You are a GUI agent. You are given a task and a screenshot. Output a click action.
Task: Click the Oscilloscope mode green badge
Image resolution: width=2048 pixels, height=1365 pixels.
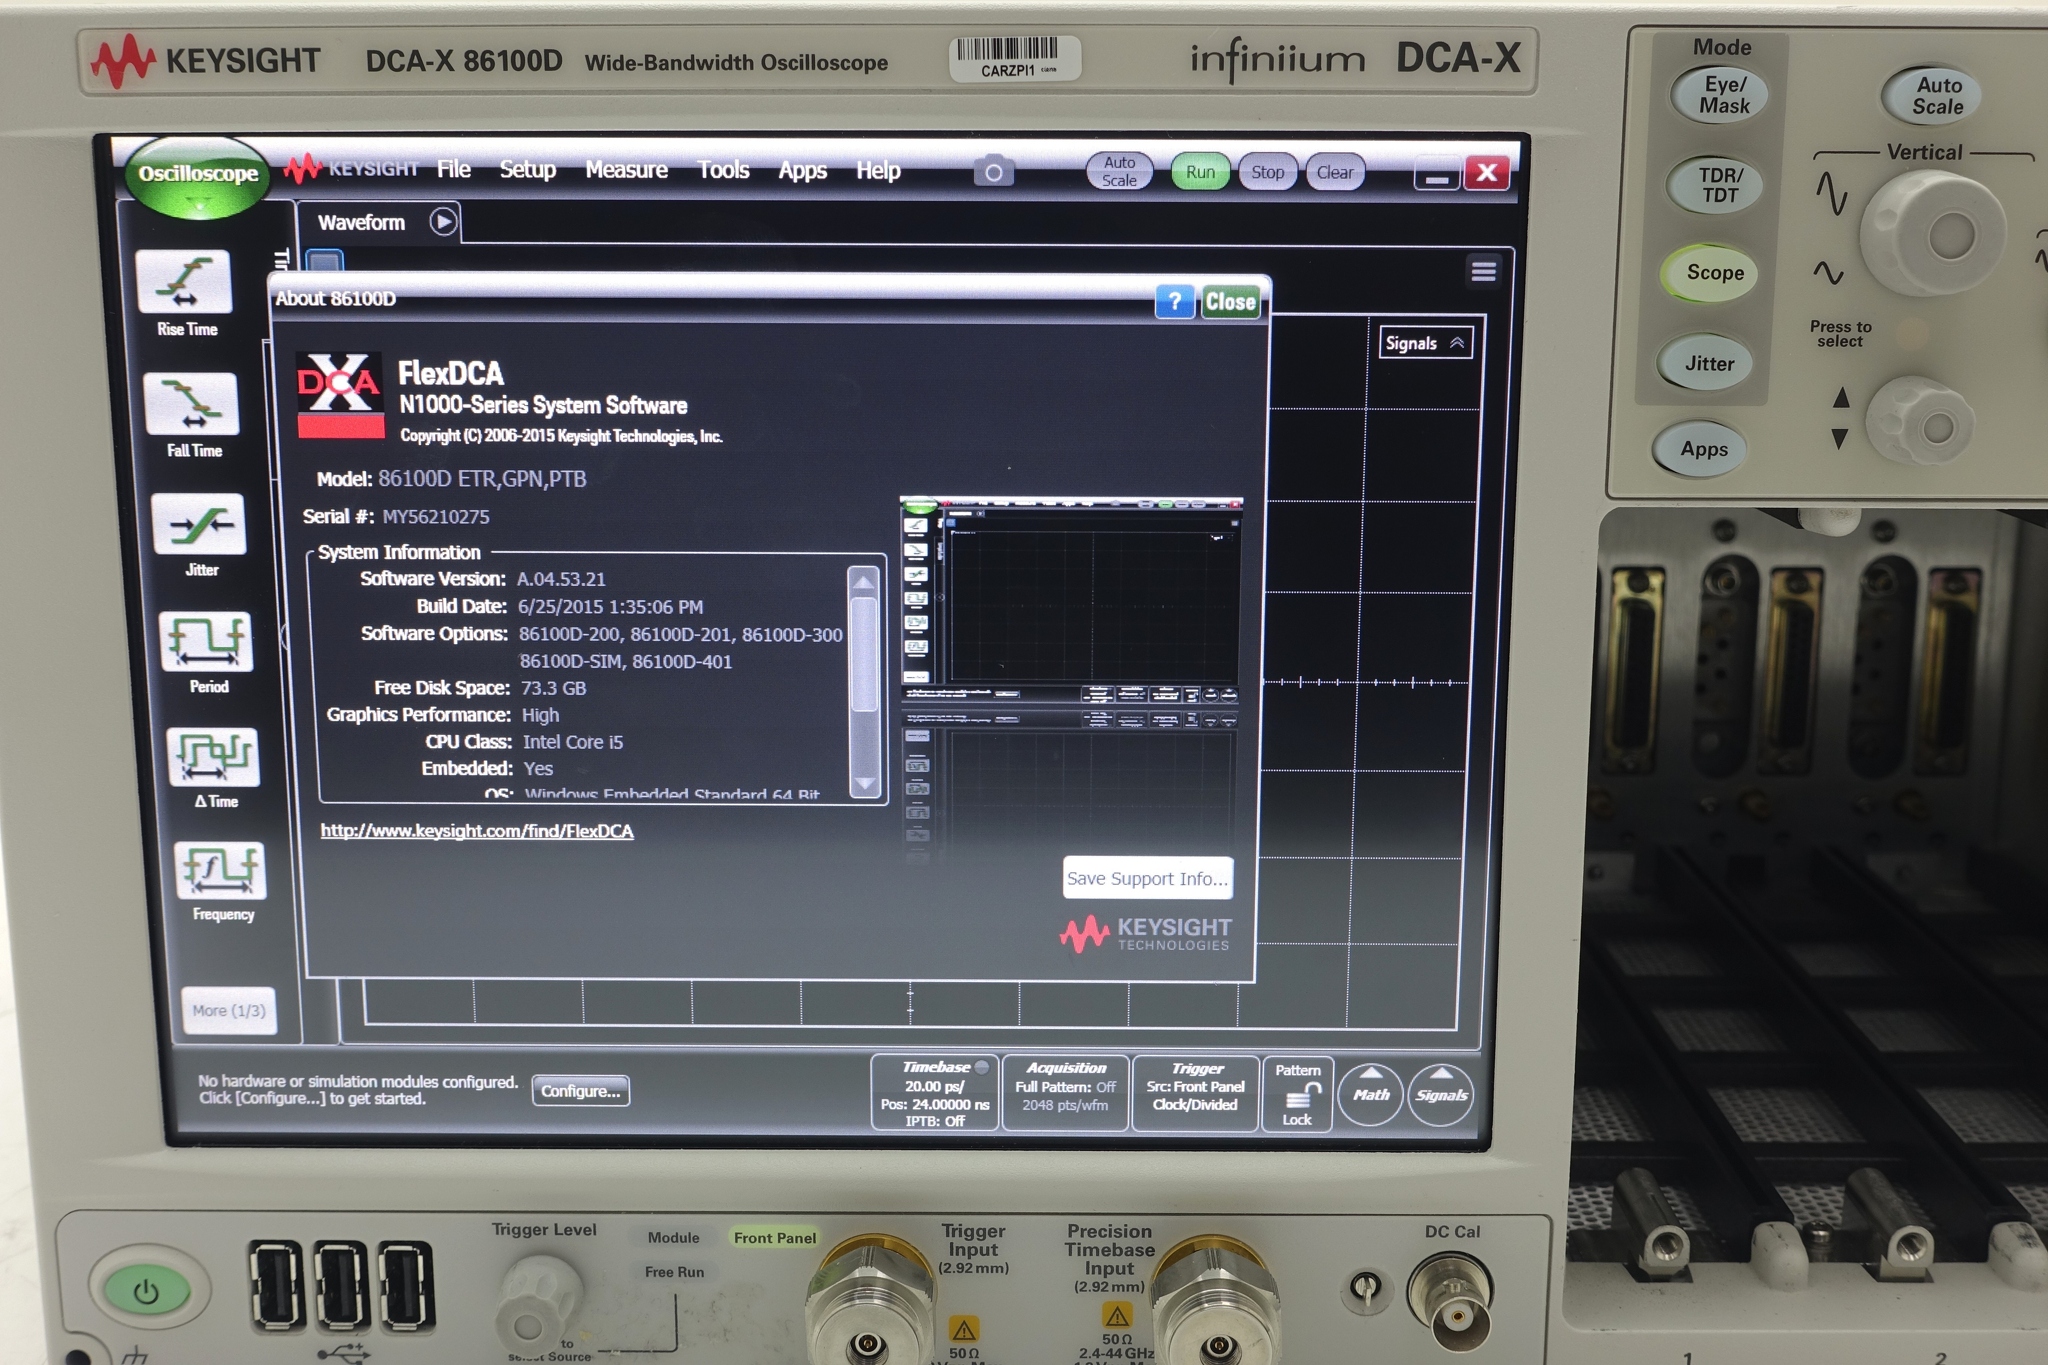[x=198, y=176]
